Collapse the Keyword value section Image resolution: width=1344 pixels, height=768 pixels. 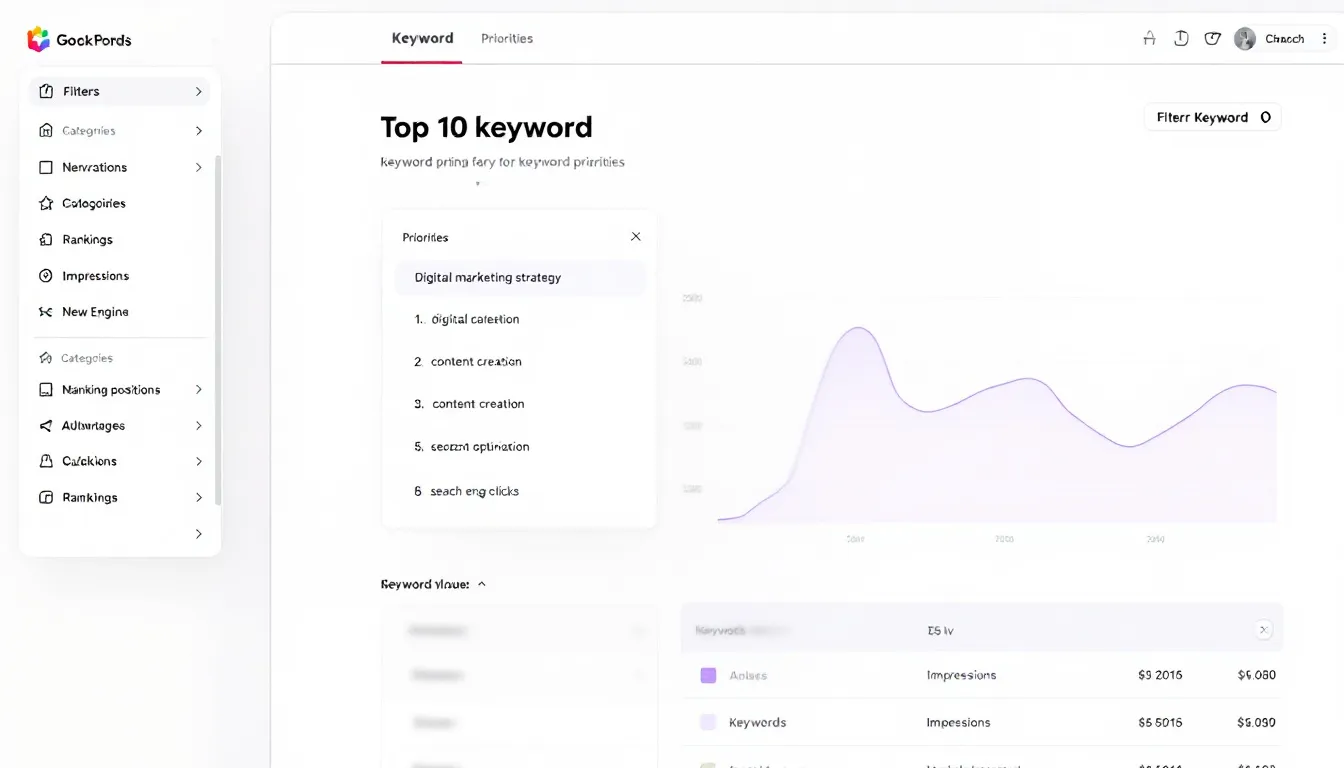[x=482, y=583]
